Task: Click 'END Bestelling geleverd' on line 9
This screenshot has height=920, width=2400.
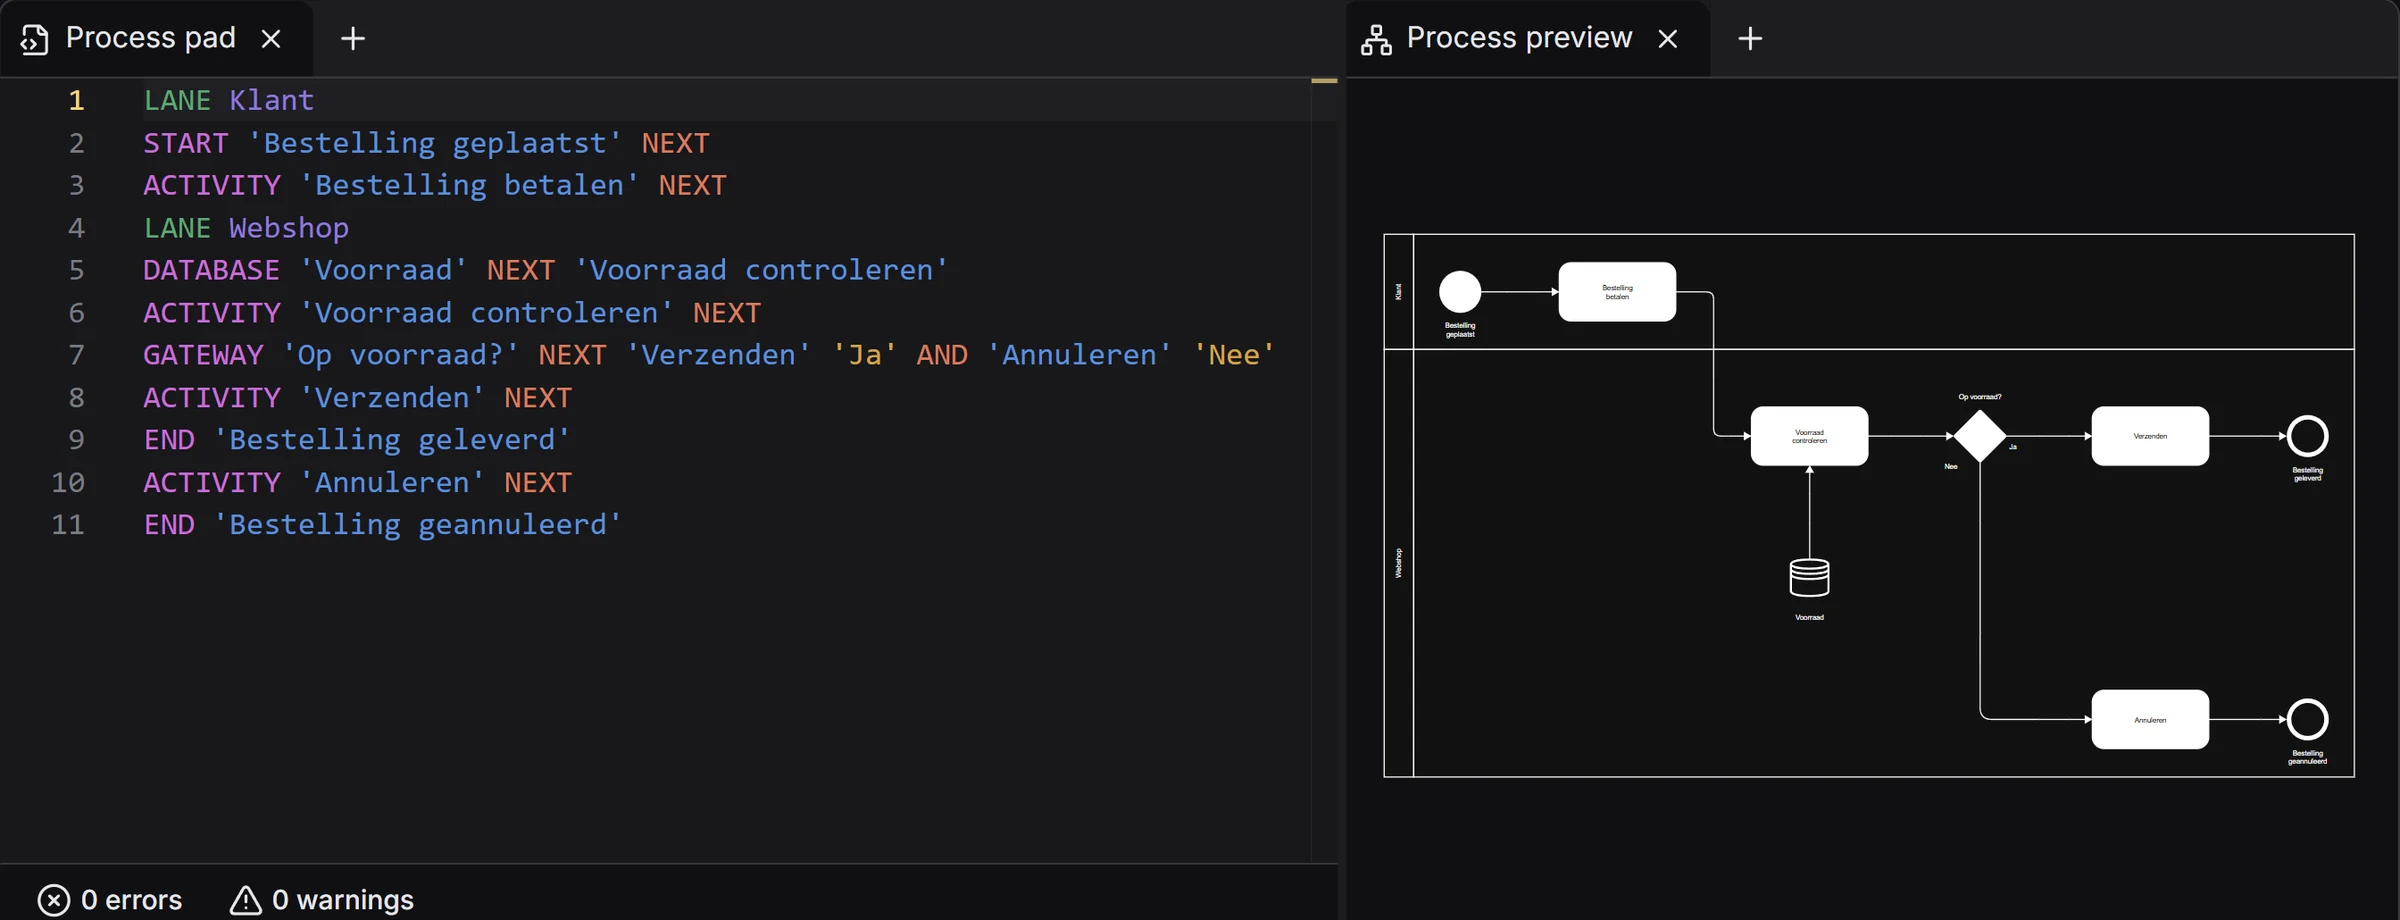Action: (x=357, y=440)
